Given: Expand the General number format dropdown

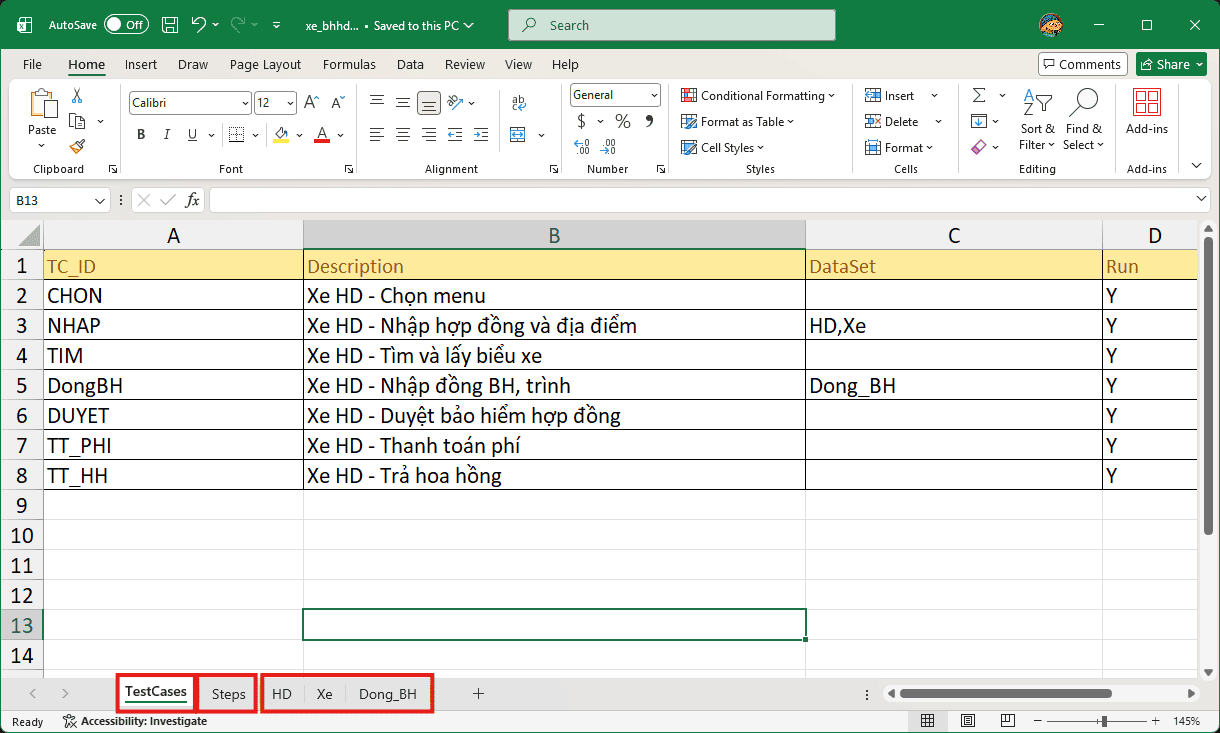Looking at the screenshot, I should click(x=616, y=95).
